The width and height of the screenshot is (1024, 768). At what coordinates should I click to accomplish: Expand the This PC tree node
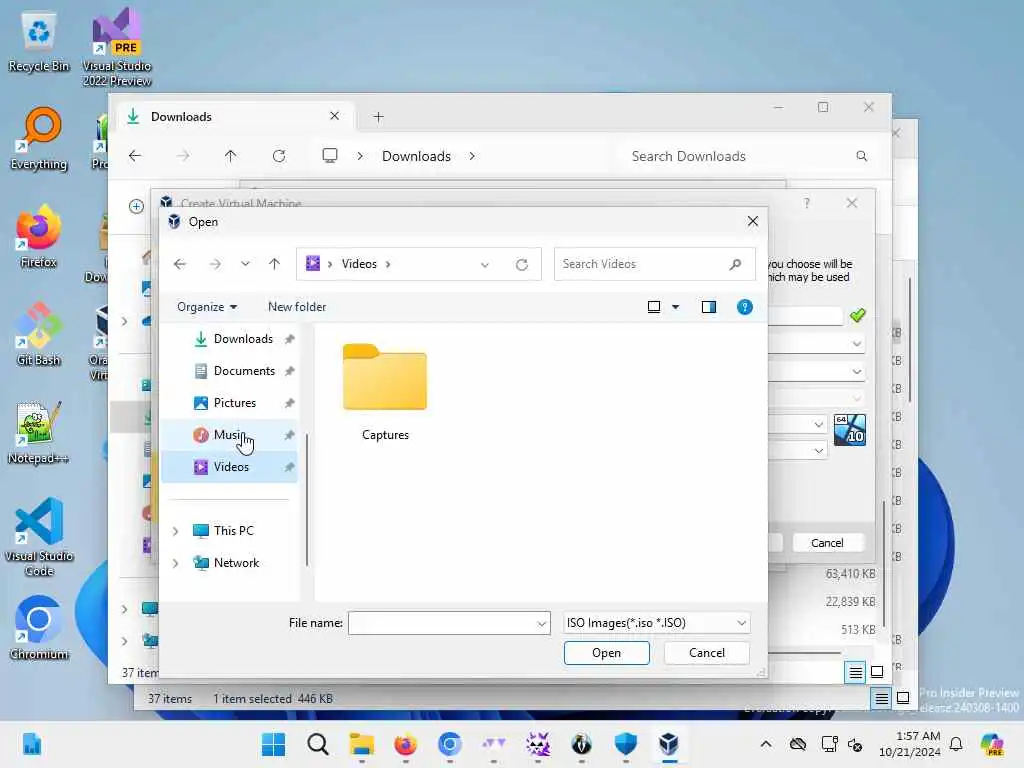(x=175, y=531)
